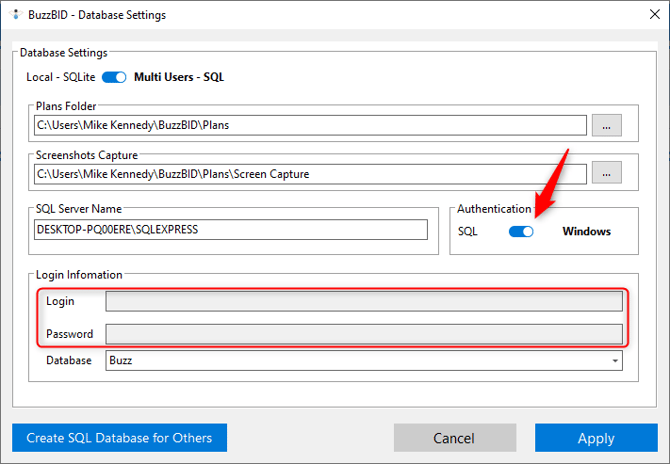
Task: Click the Multi Users - SQL label
Action: [x=179, y=77]
